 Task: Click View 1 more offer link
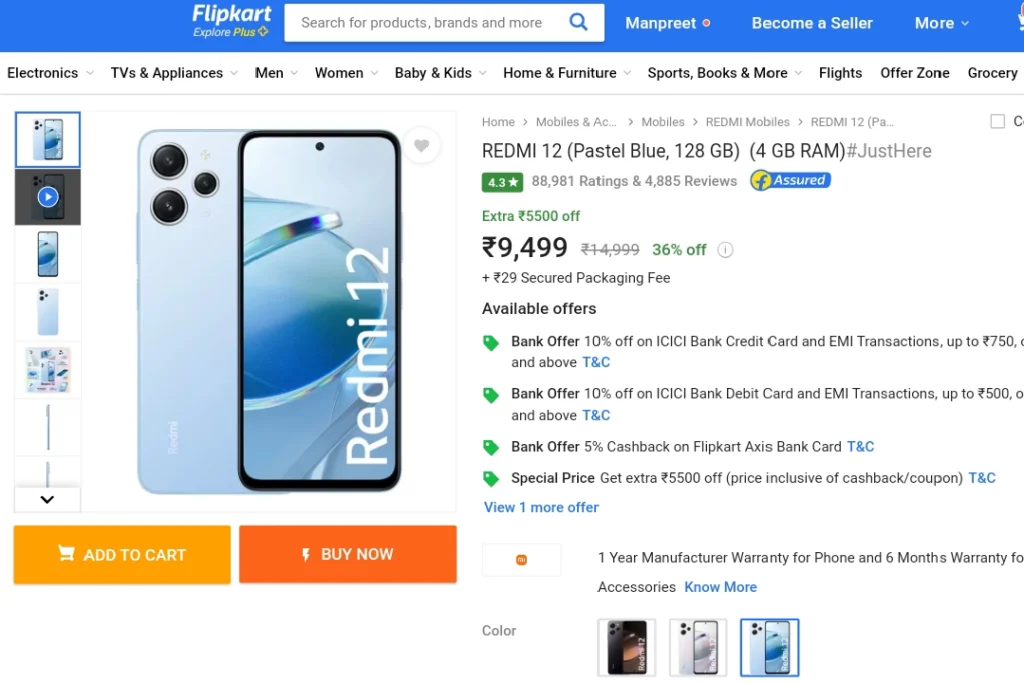541,507
